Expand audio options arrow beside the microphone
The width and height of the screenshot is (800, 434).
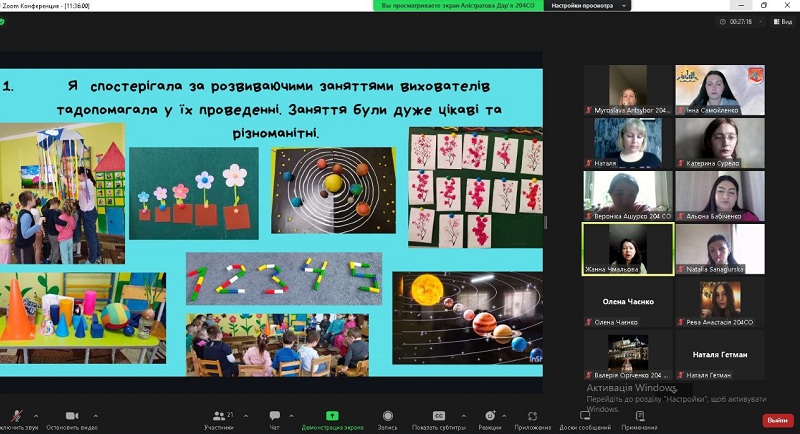coord(36,416)
